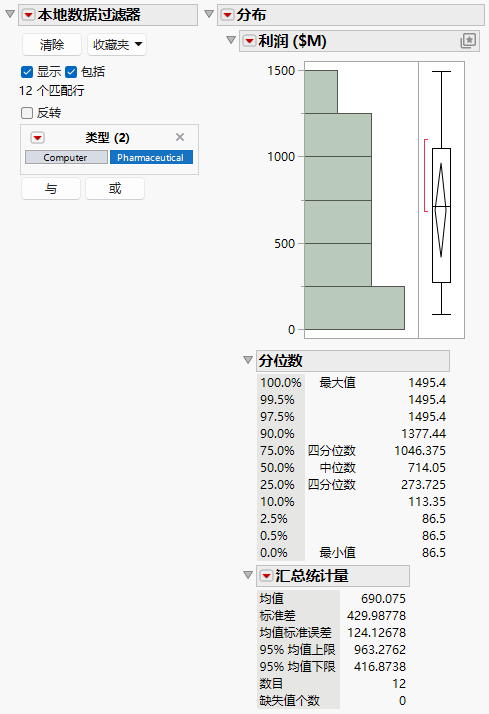This screenshot has height=714, width=489.
Task: Enable the 反转 checkbox
Action: [x=27, y=112]
